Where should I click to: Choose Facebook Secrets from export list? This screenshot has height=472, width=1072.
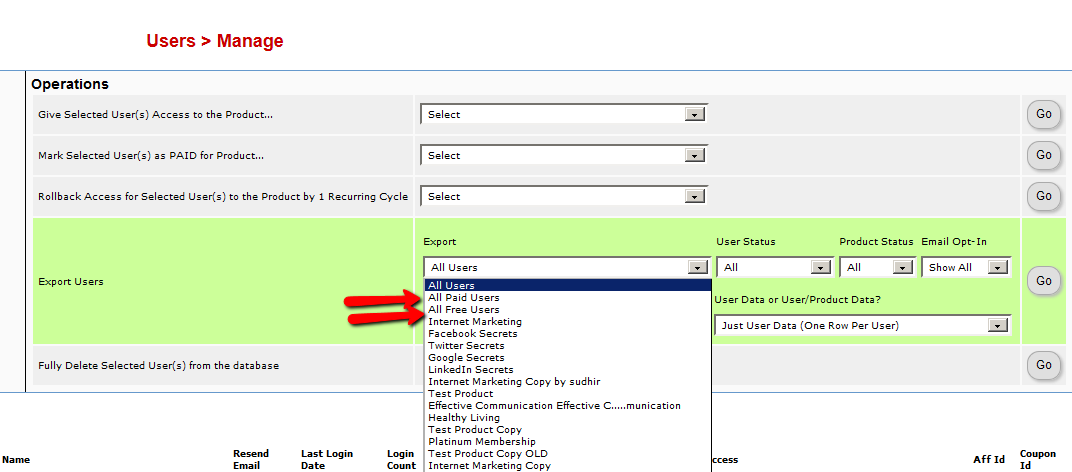[x=473, y=334]
